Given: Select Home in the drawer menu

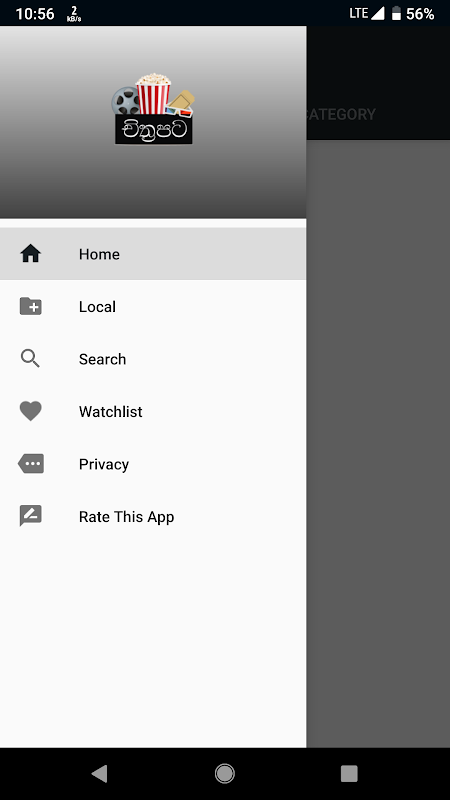Looking at the screenshot, I should (153, 254).
